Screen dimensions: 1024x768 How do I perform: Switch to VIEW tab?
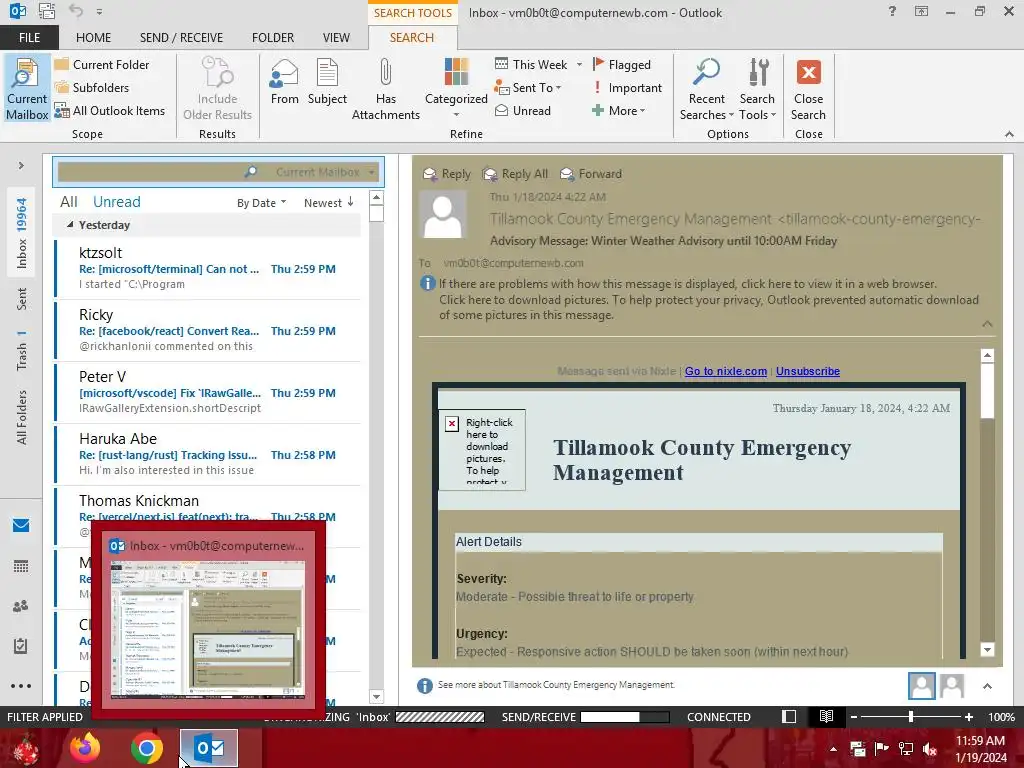click(336, 38)
